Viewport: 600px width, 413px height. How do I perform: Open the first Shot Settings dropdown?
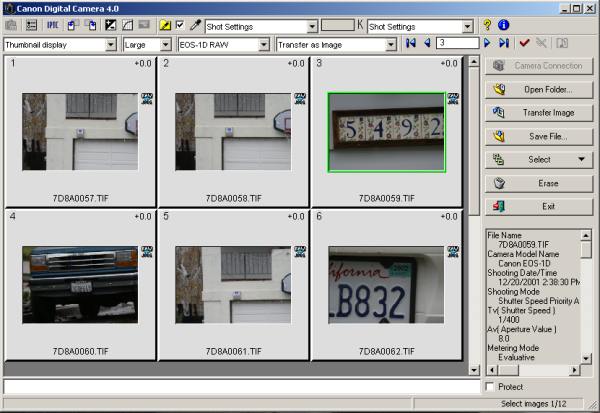coord(312,26)
